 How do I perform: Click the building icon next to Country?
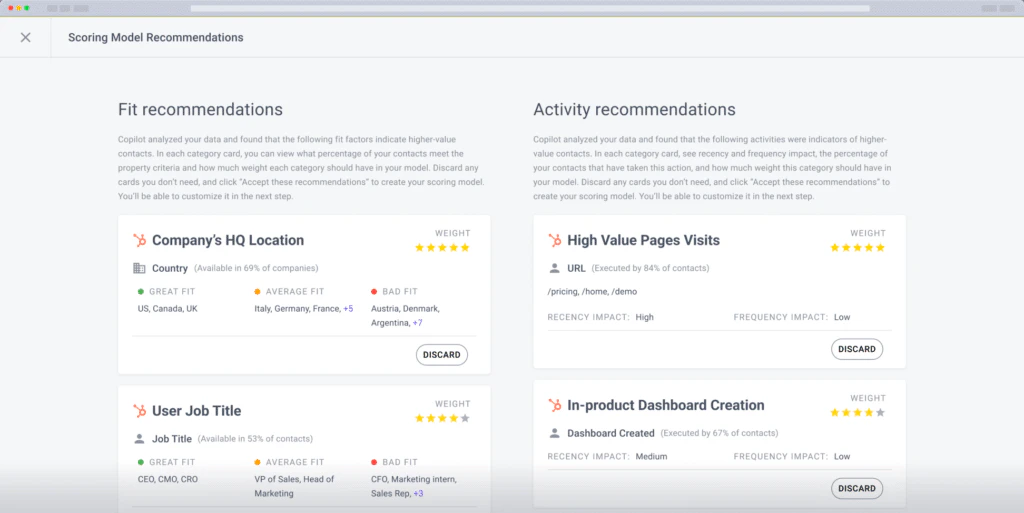pos(139,268)
